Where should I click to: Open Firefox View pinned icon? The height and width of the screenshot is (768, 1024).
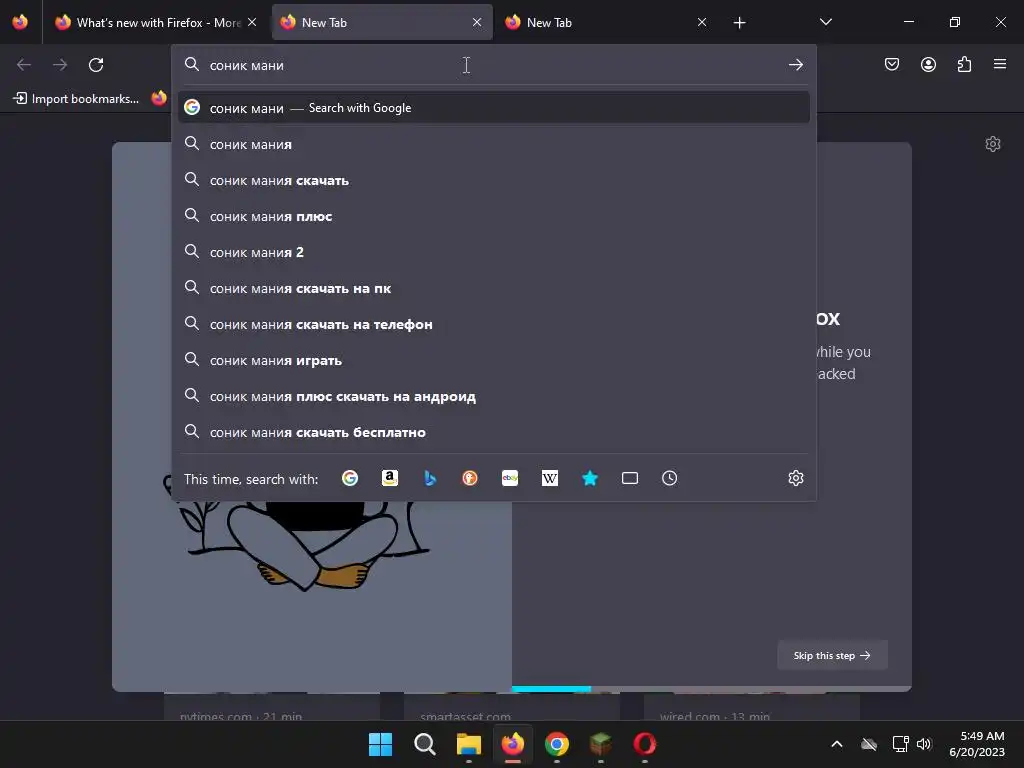point(20,22)
